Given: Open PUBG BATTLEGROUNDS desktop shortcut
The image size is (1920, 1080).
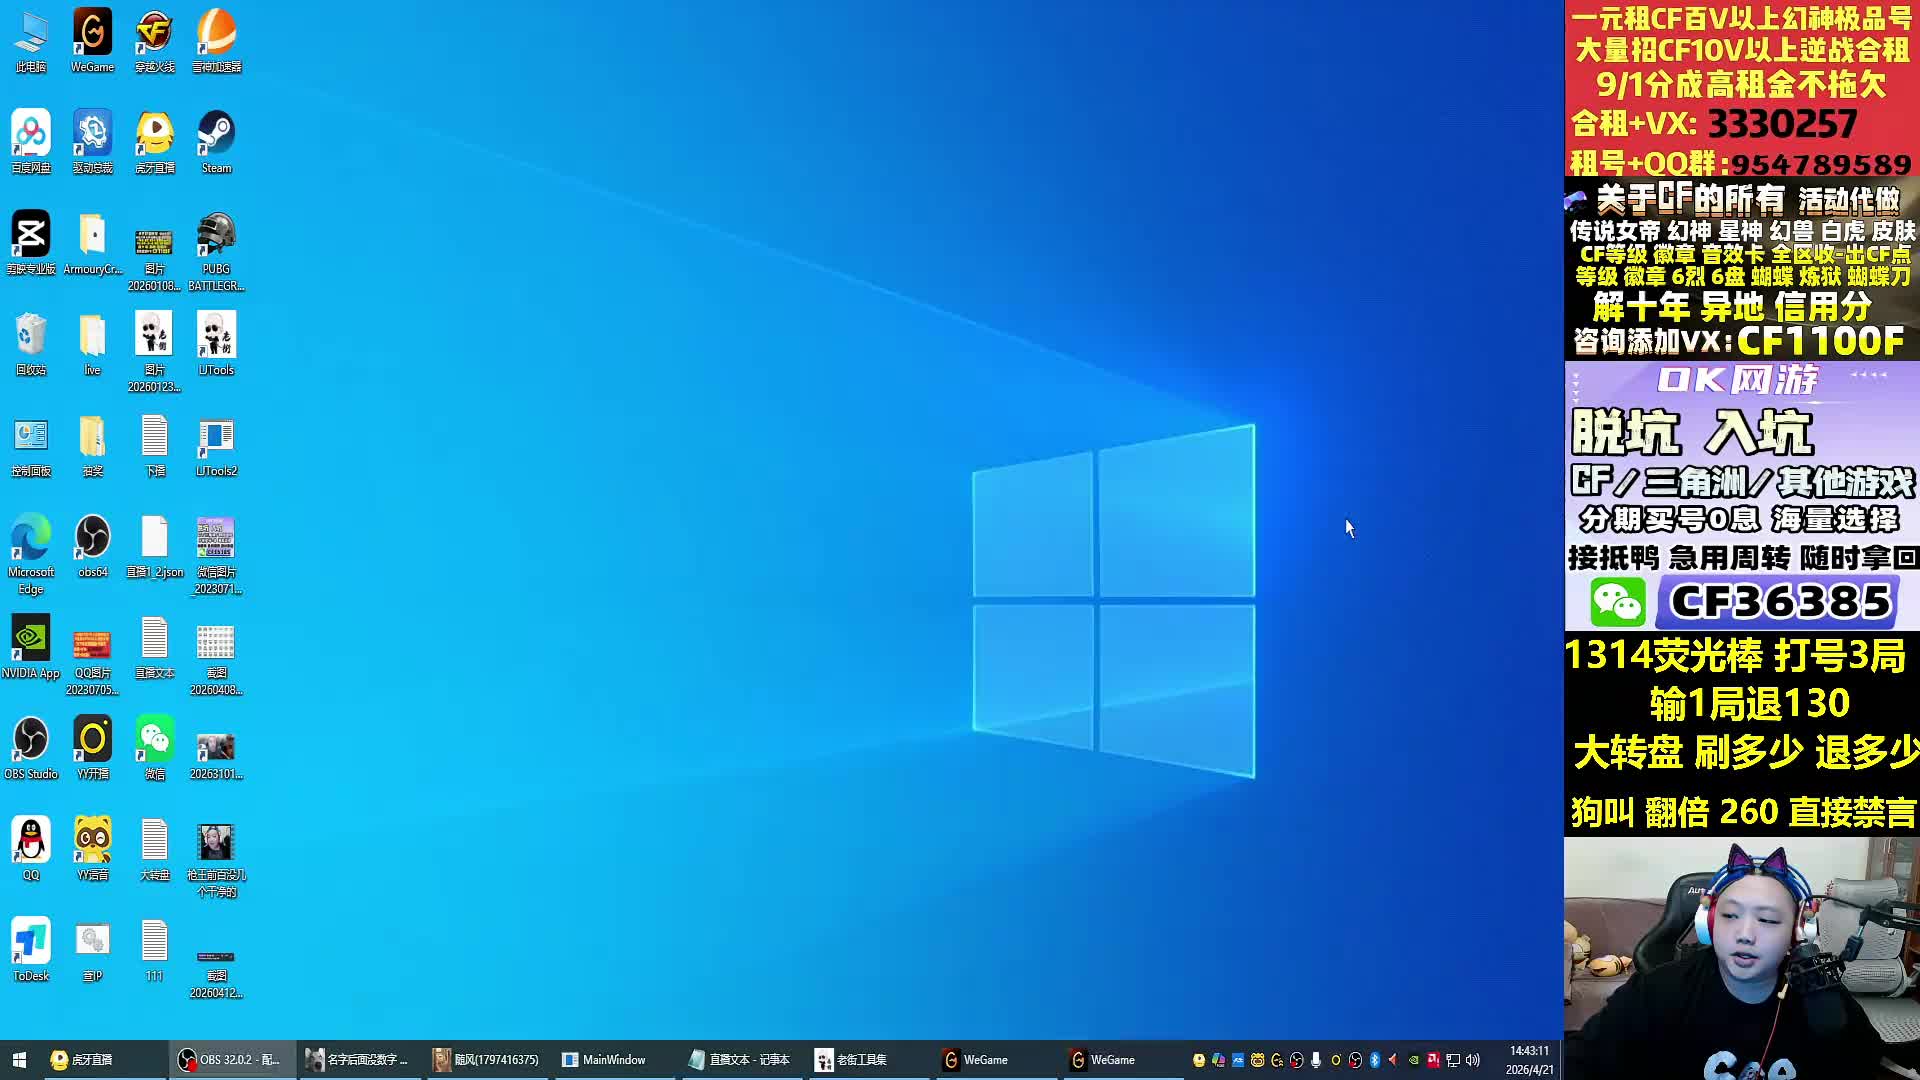Looking at the screenshot, I should point(216,236).
